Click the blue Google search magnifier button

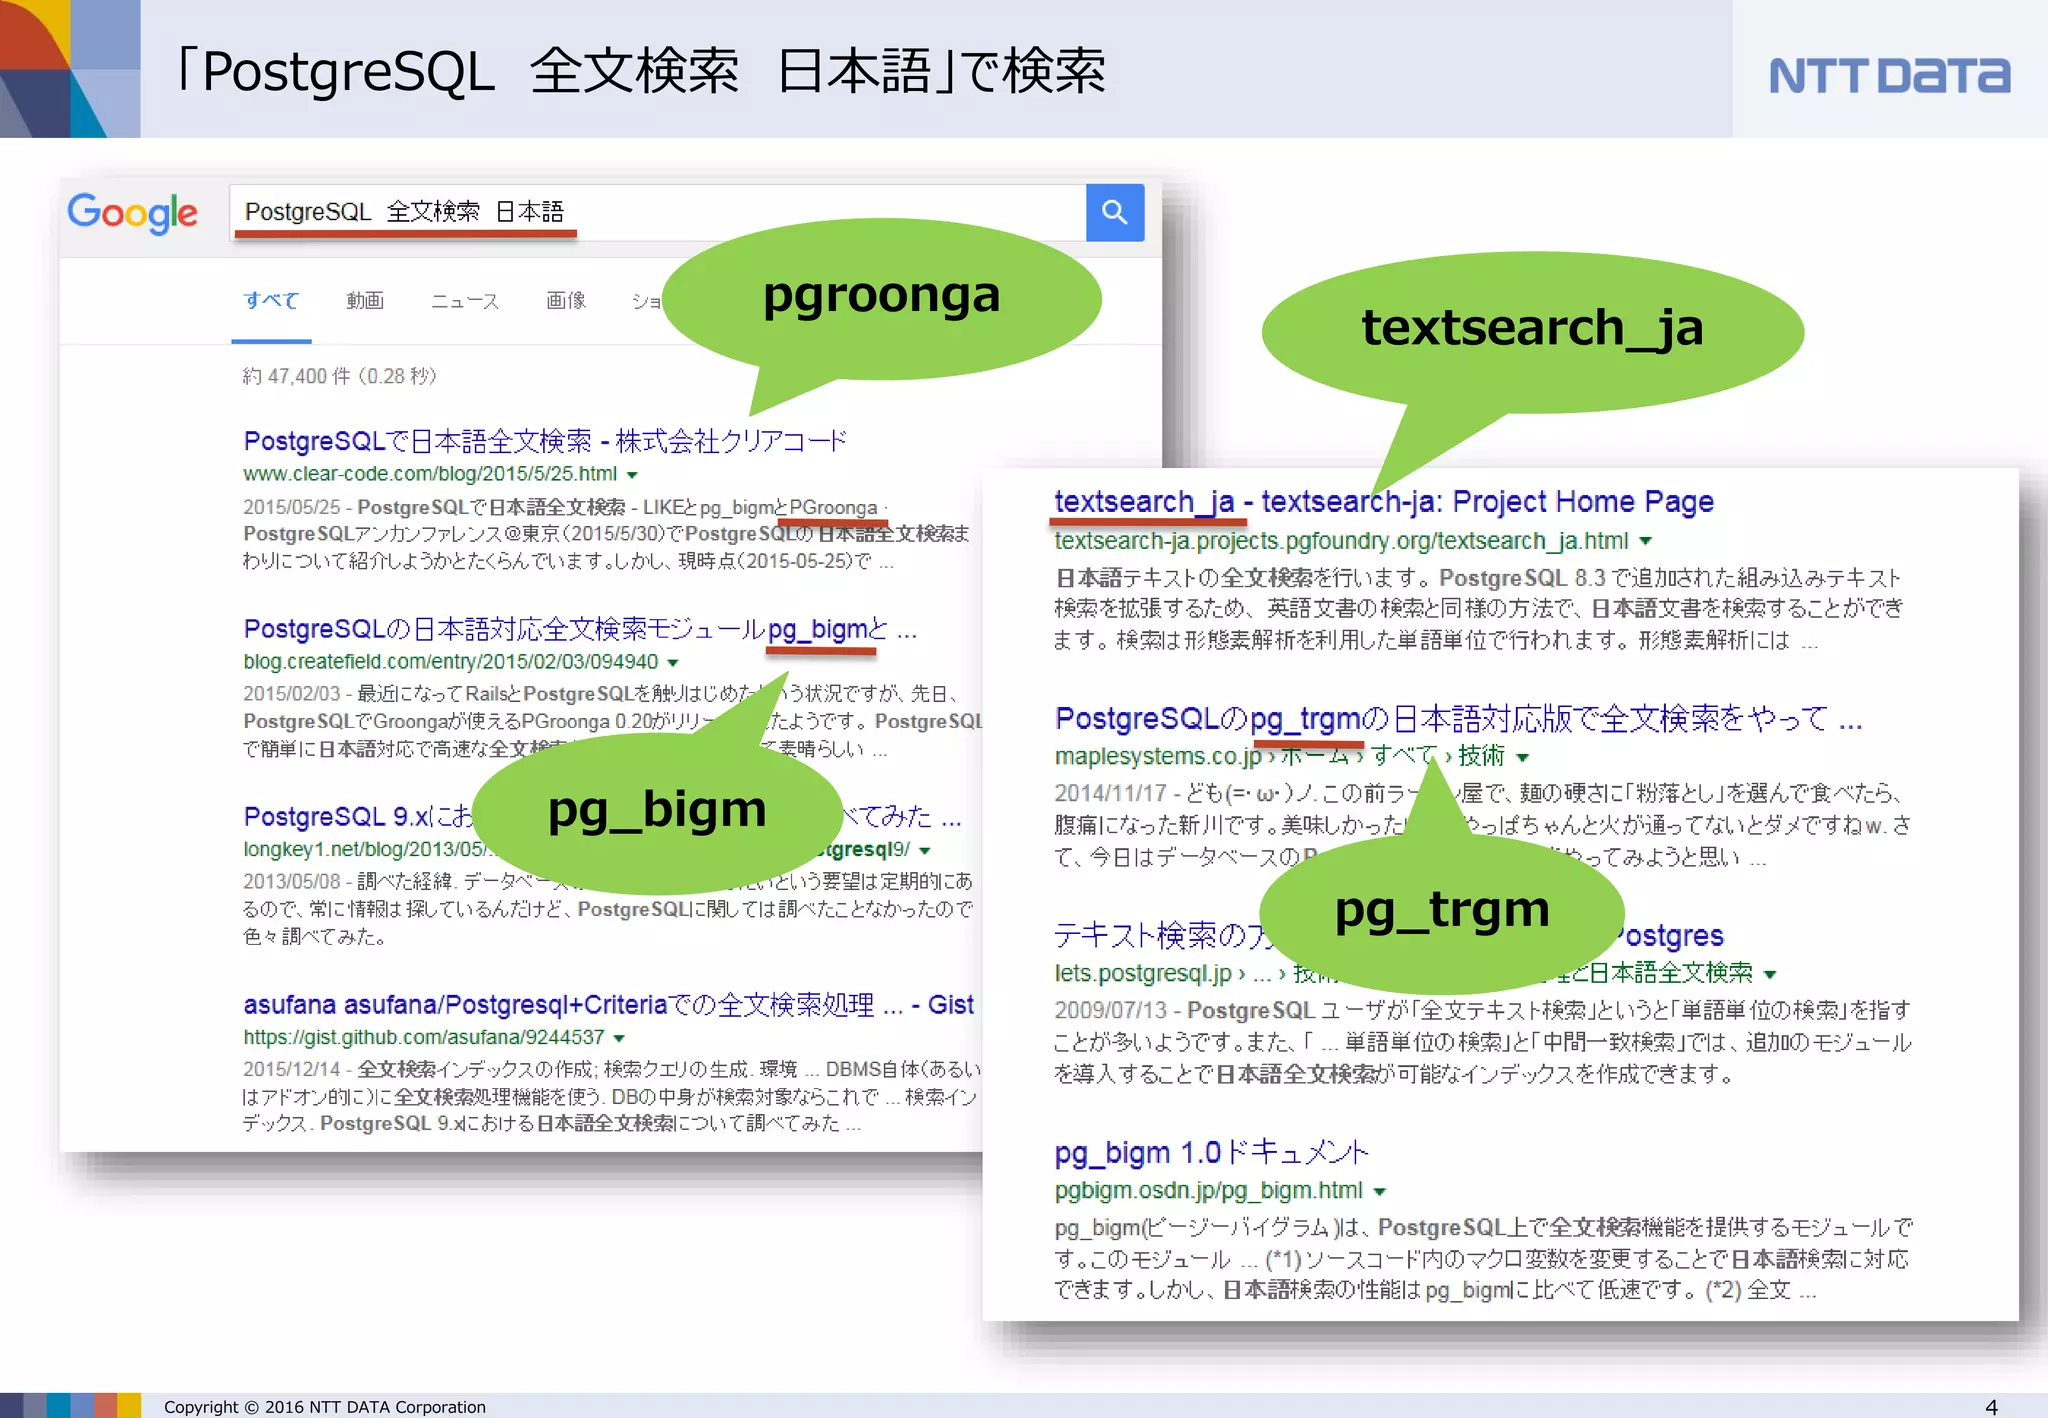[x=1115, y=212]
